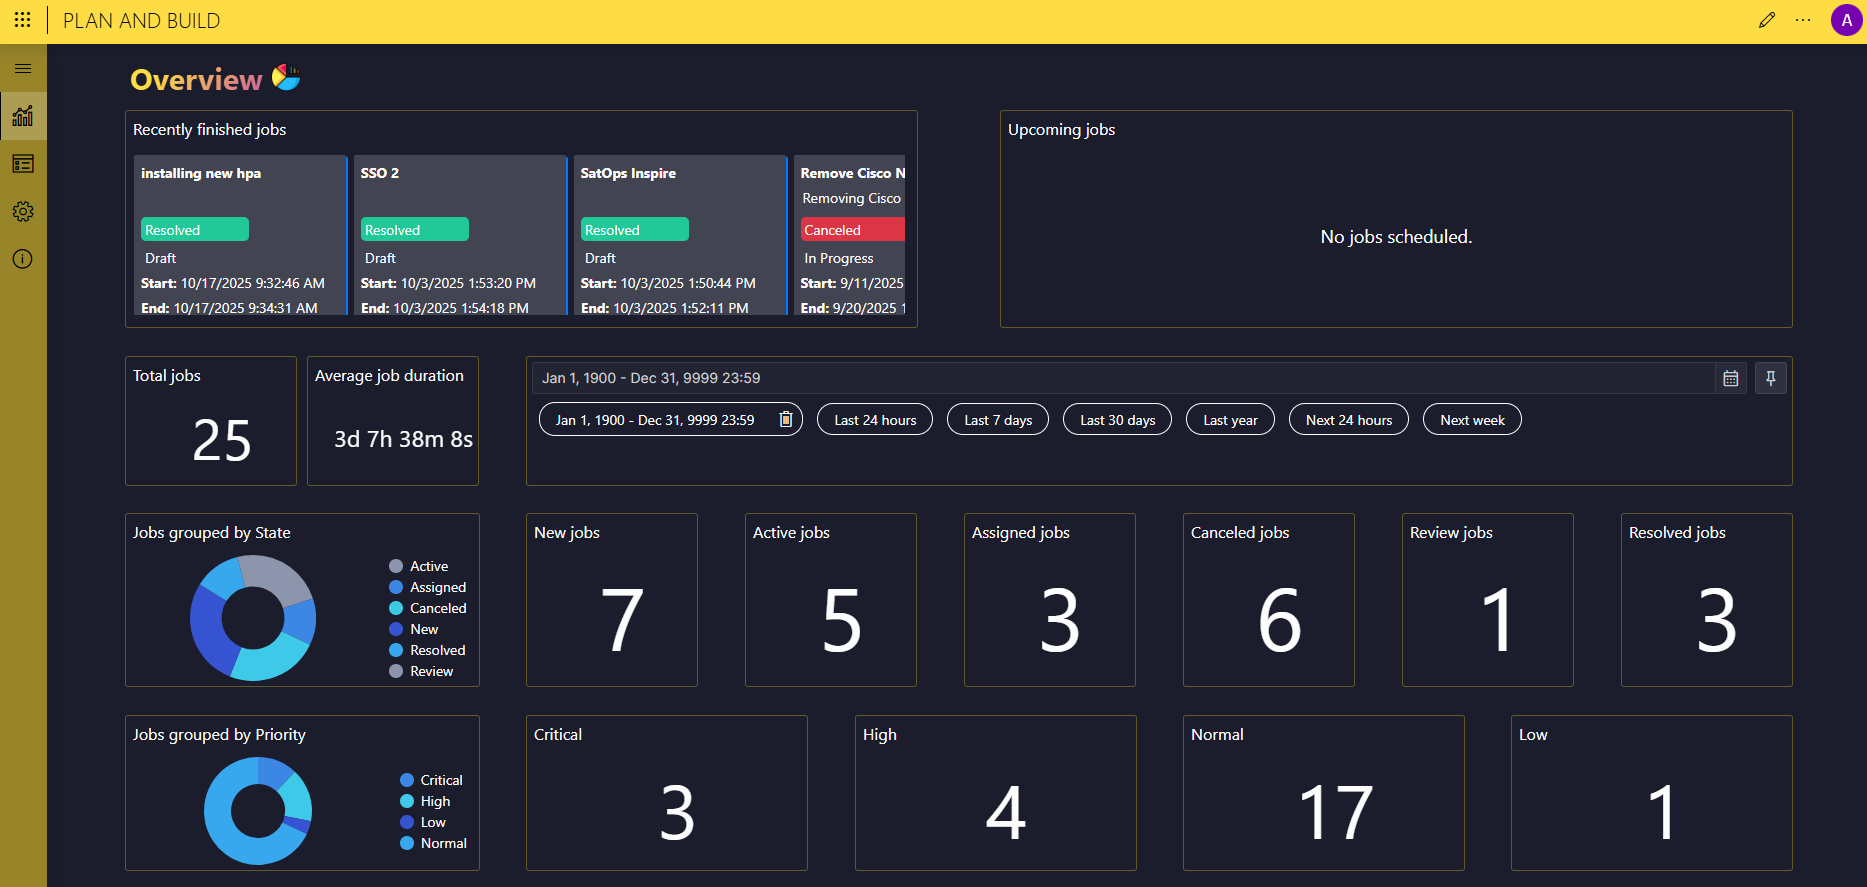The width and height of the screenshot is (1867, 887).
Task: Expand the hamburger sidebar menu
Action: coord(23,69)
